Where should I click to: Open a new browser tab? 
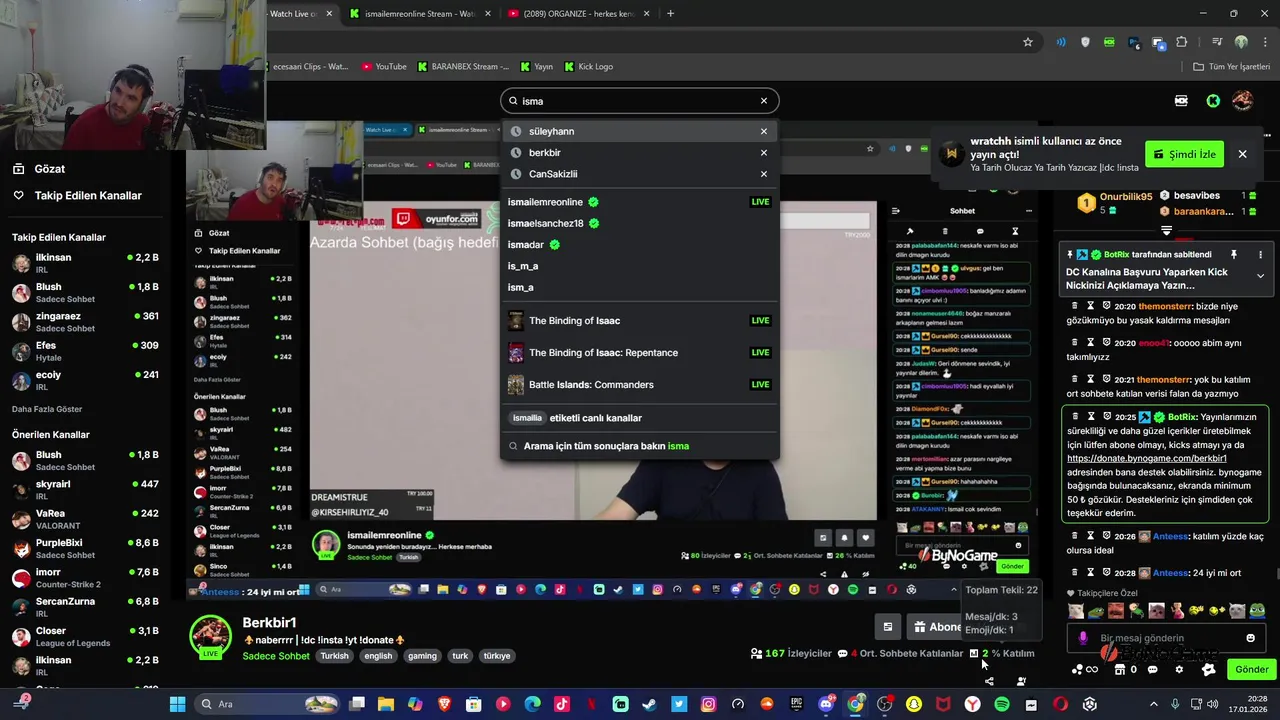click(x=670, y=13)
